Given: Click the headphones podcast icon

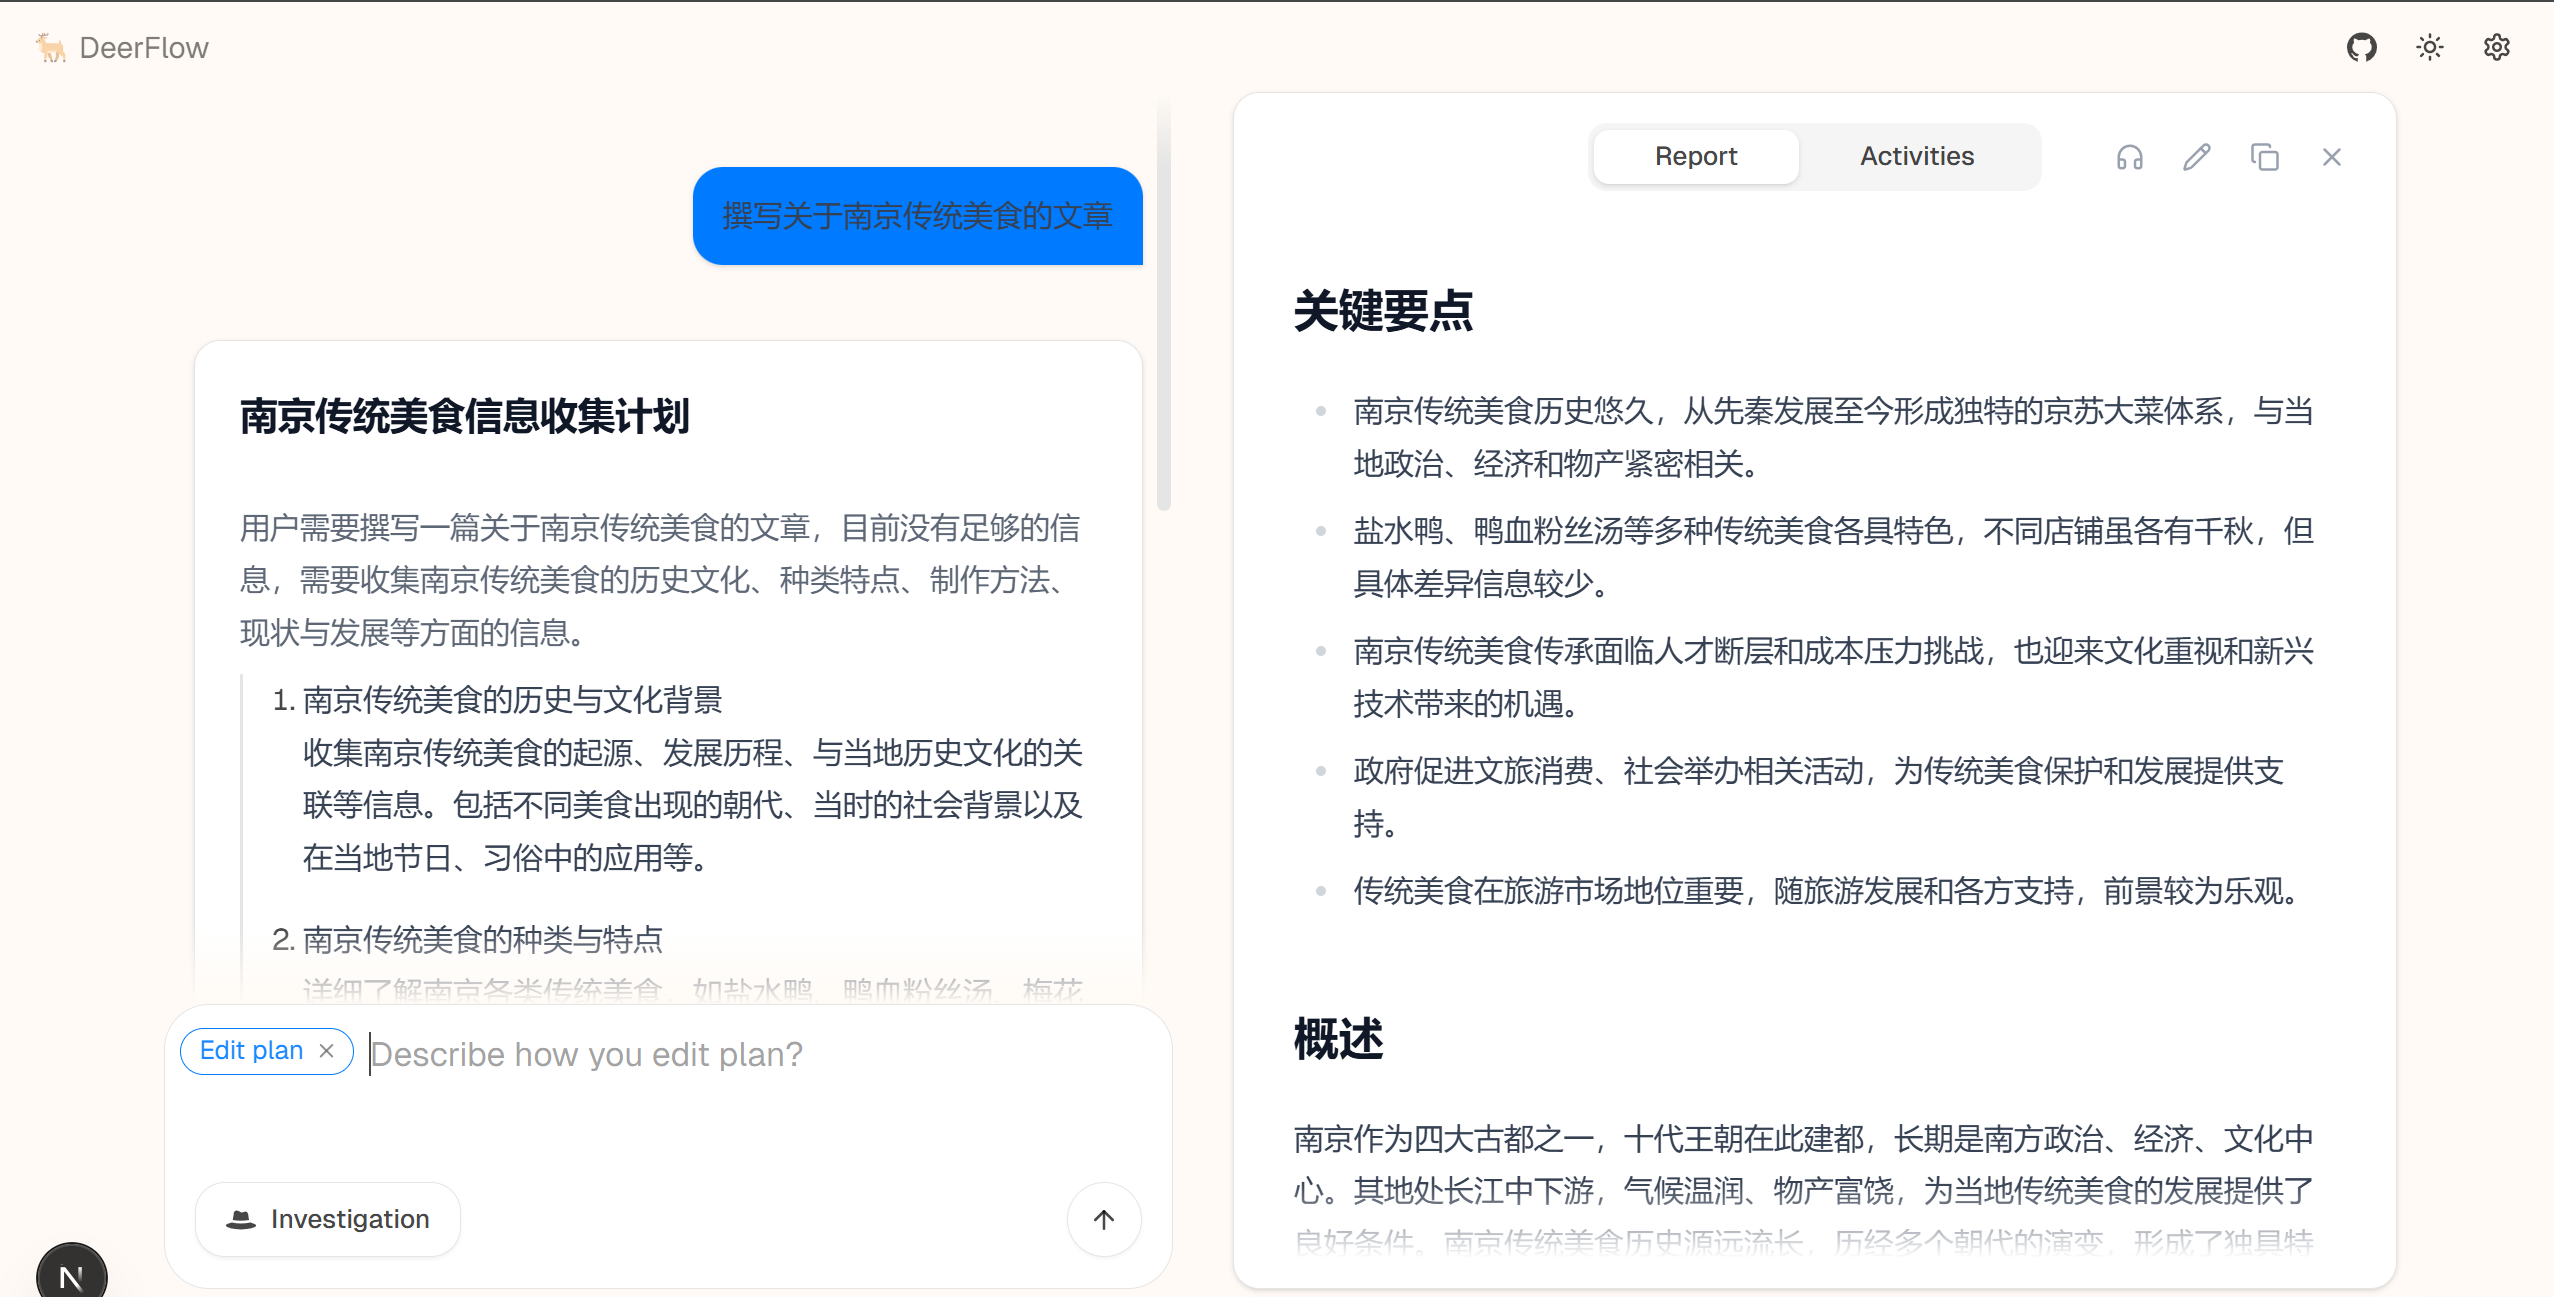Looking at the screenshot, I should tap(2129, 157).
